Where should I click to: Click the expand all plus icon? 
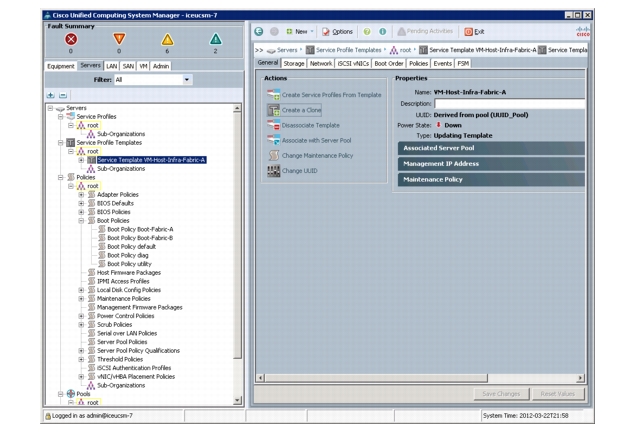tap(51, 95)
